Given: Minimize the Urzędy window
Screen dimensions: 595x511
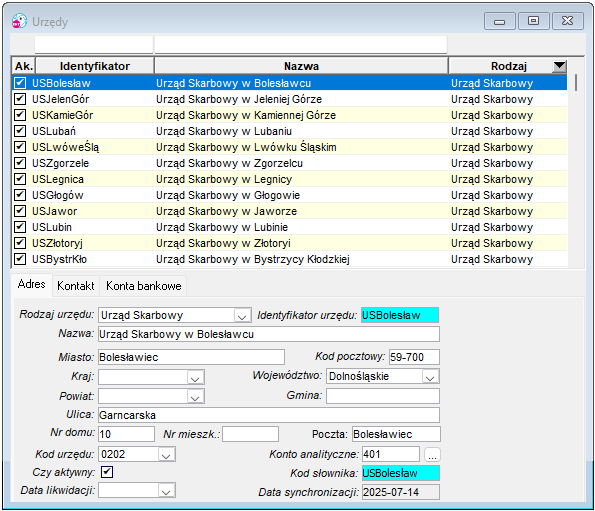Looking at the screenshot, I should 499,20.
